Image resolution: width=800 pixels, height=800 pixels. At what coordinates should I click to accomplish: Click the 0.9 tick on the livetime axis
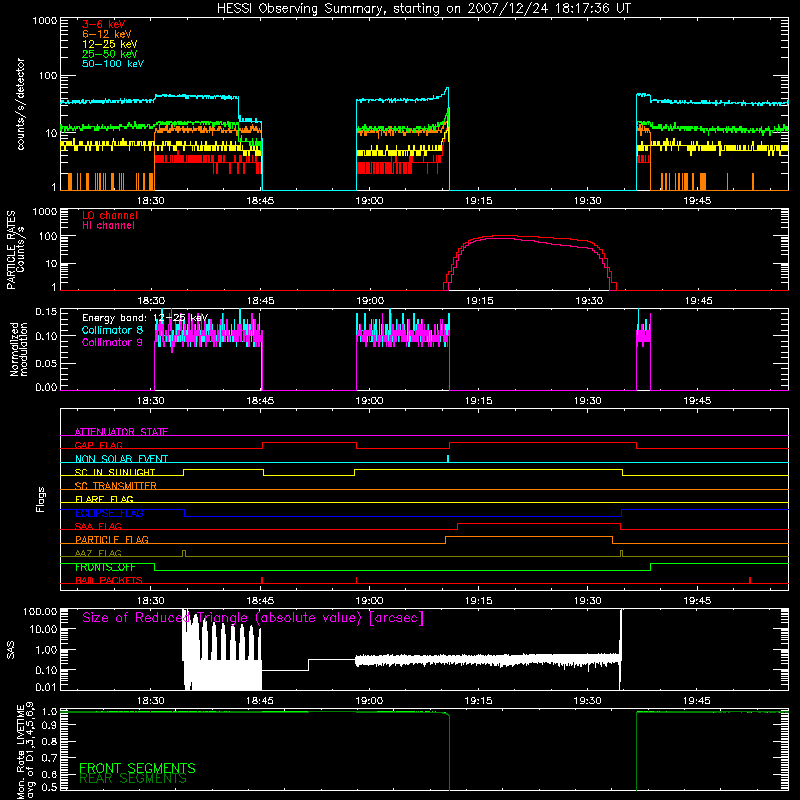50,723
